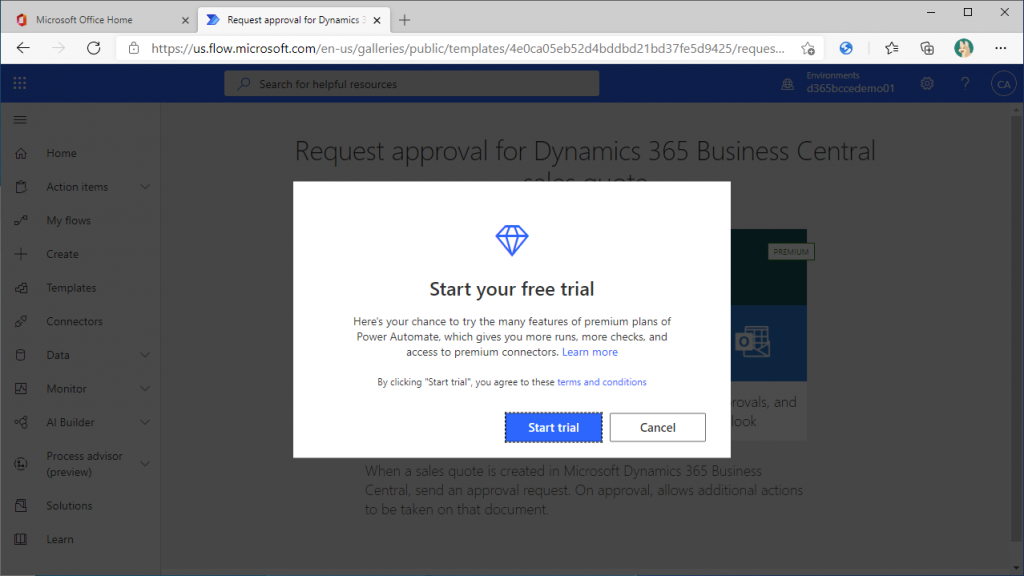Click the Connectors plug icon

(21, 321)
